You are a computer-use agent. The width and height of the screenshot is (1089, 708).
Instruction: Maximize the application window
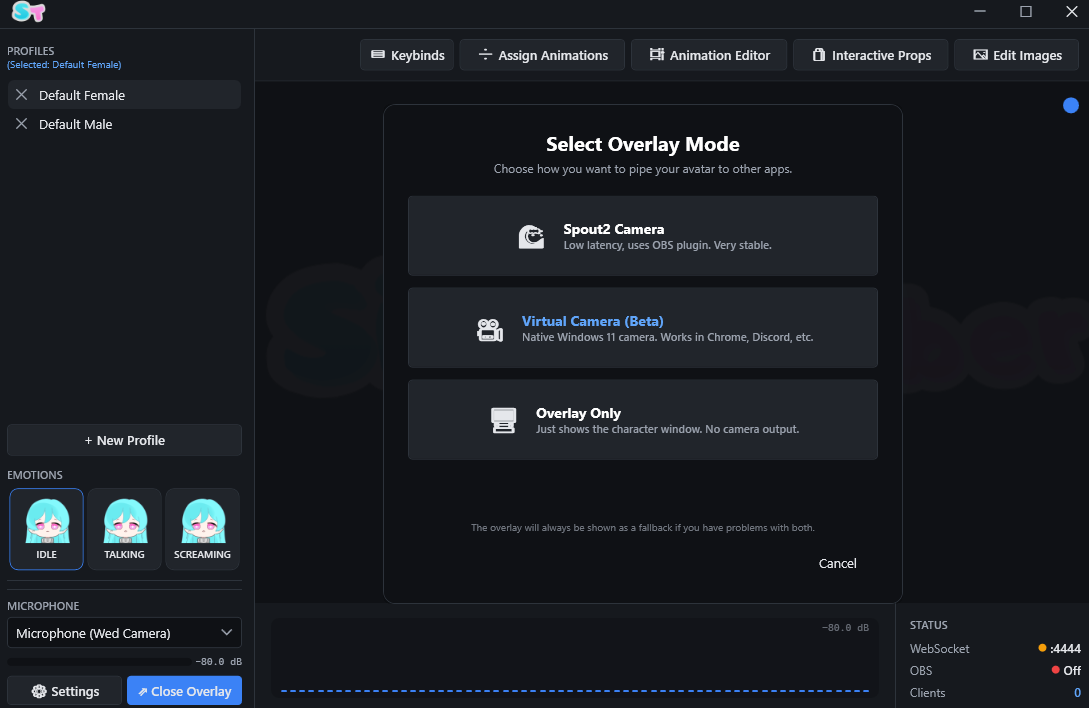[x=1026, y=11]
